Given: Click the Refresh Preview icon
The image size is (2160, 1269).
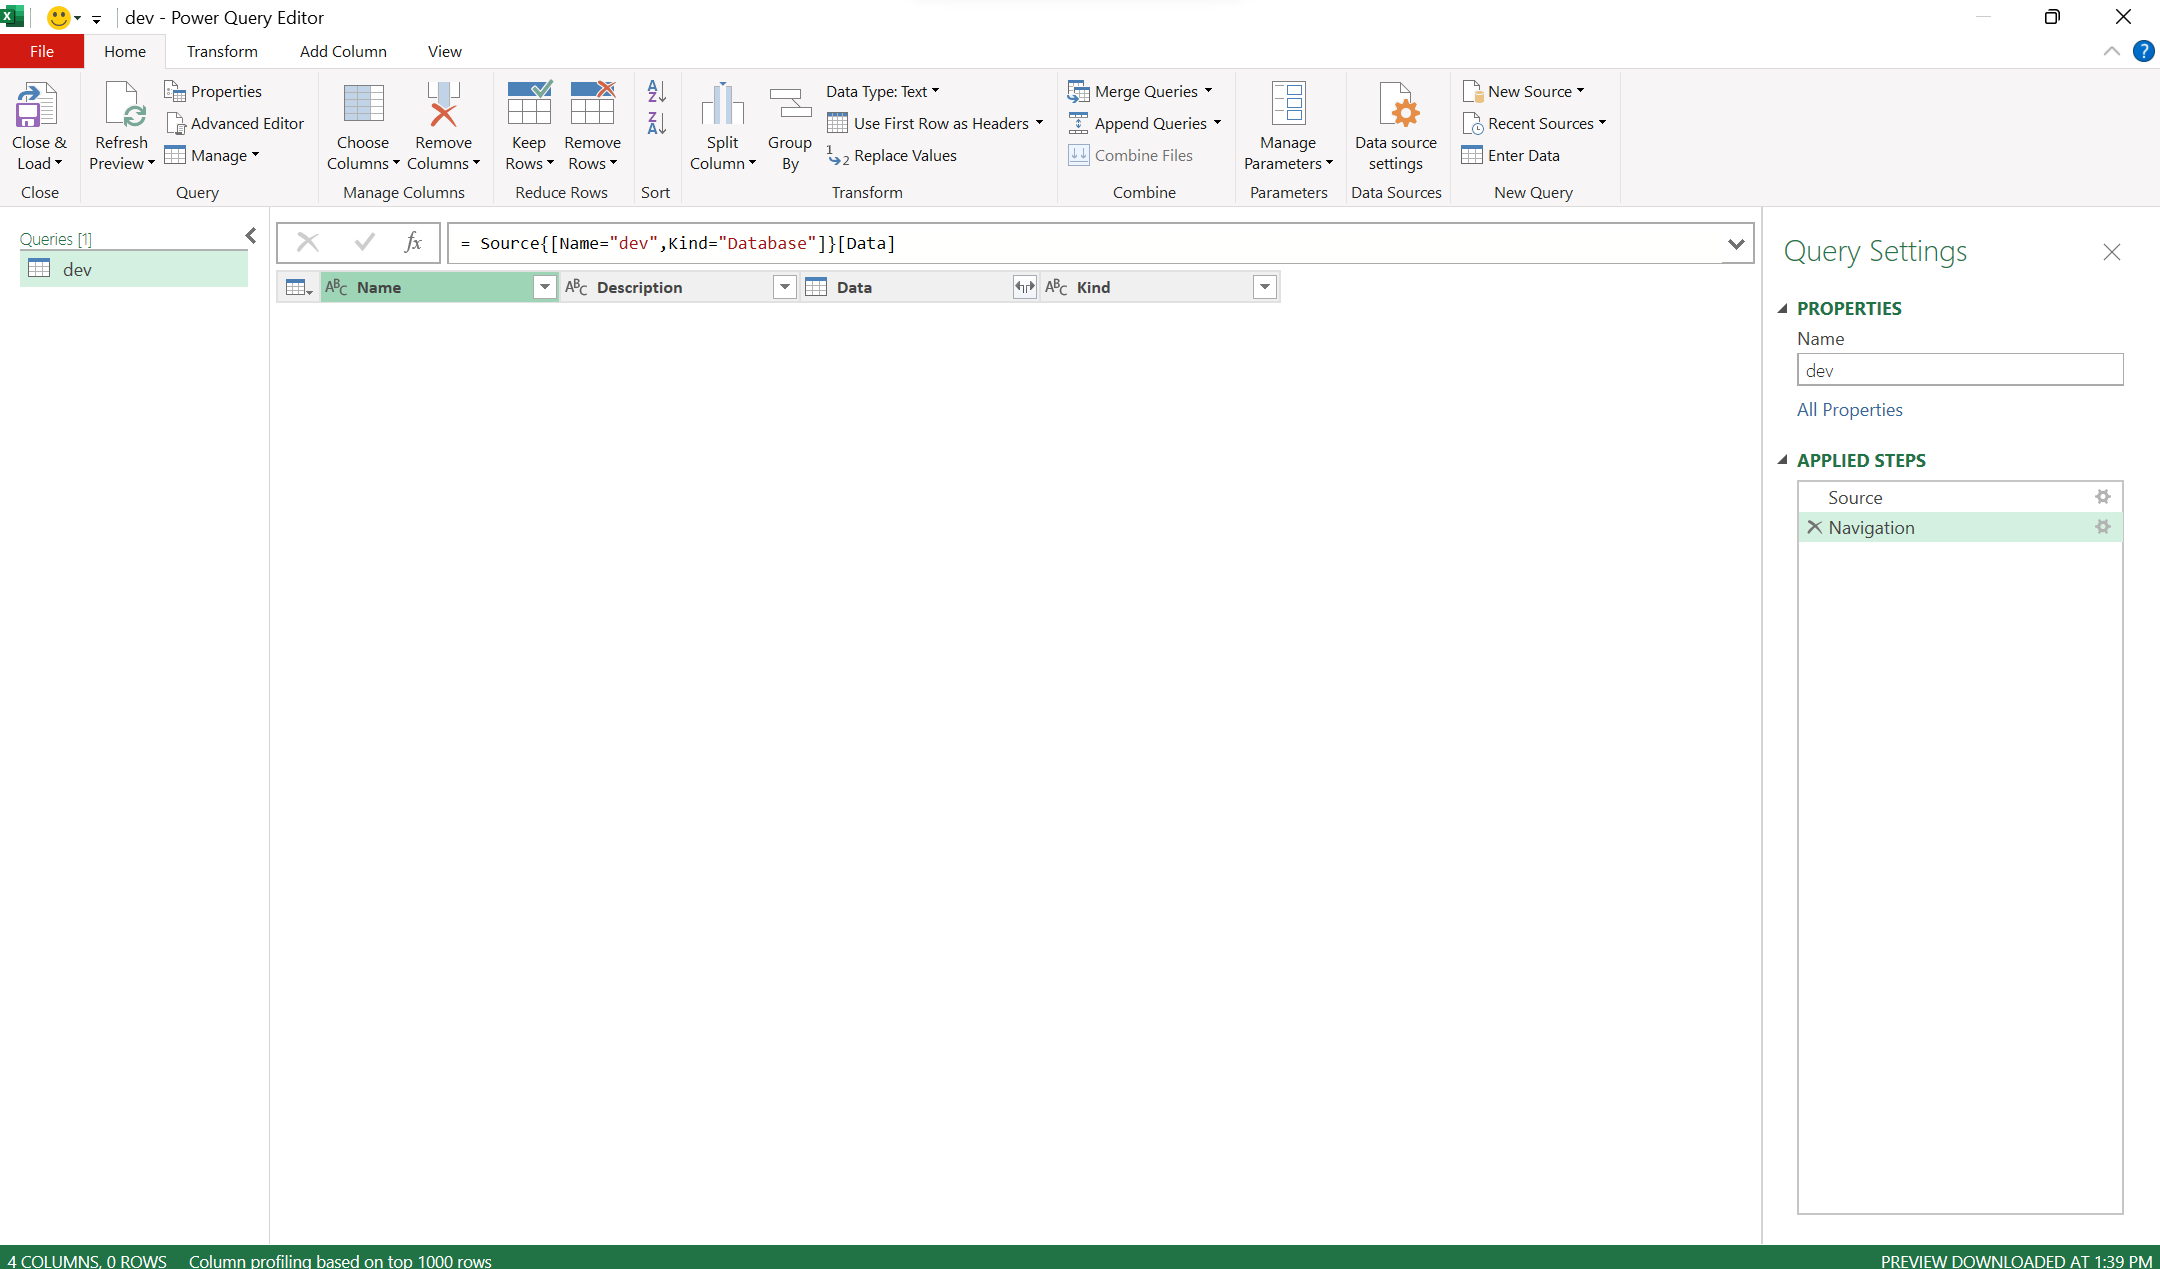Looking at the screenshot, I should [120, 115].
